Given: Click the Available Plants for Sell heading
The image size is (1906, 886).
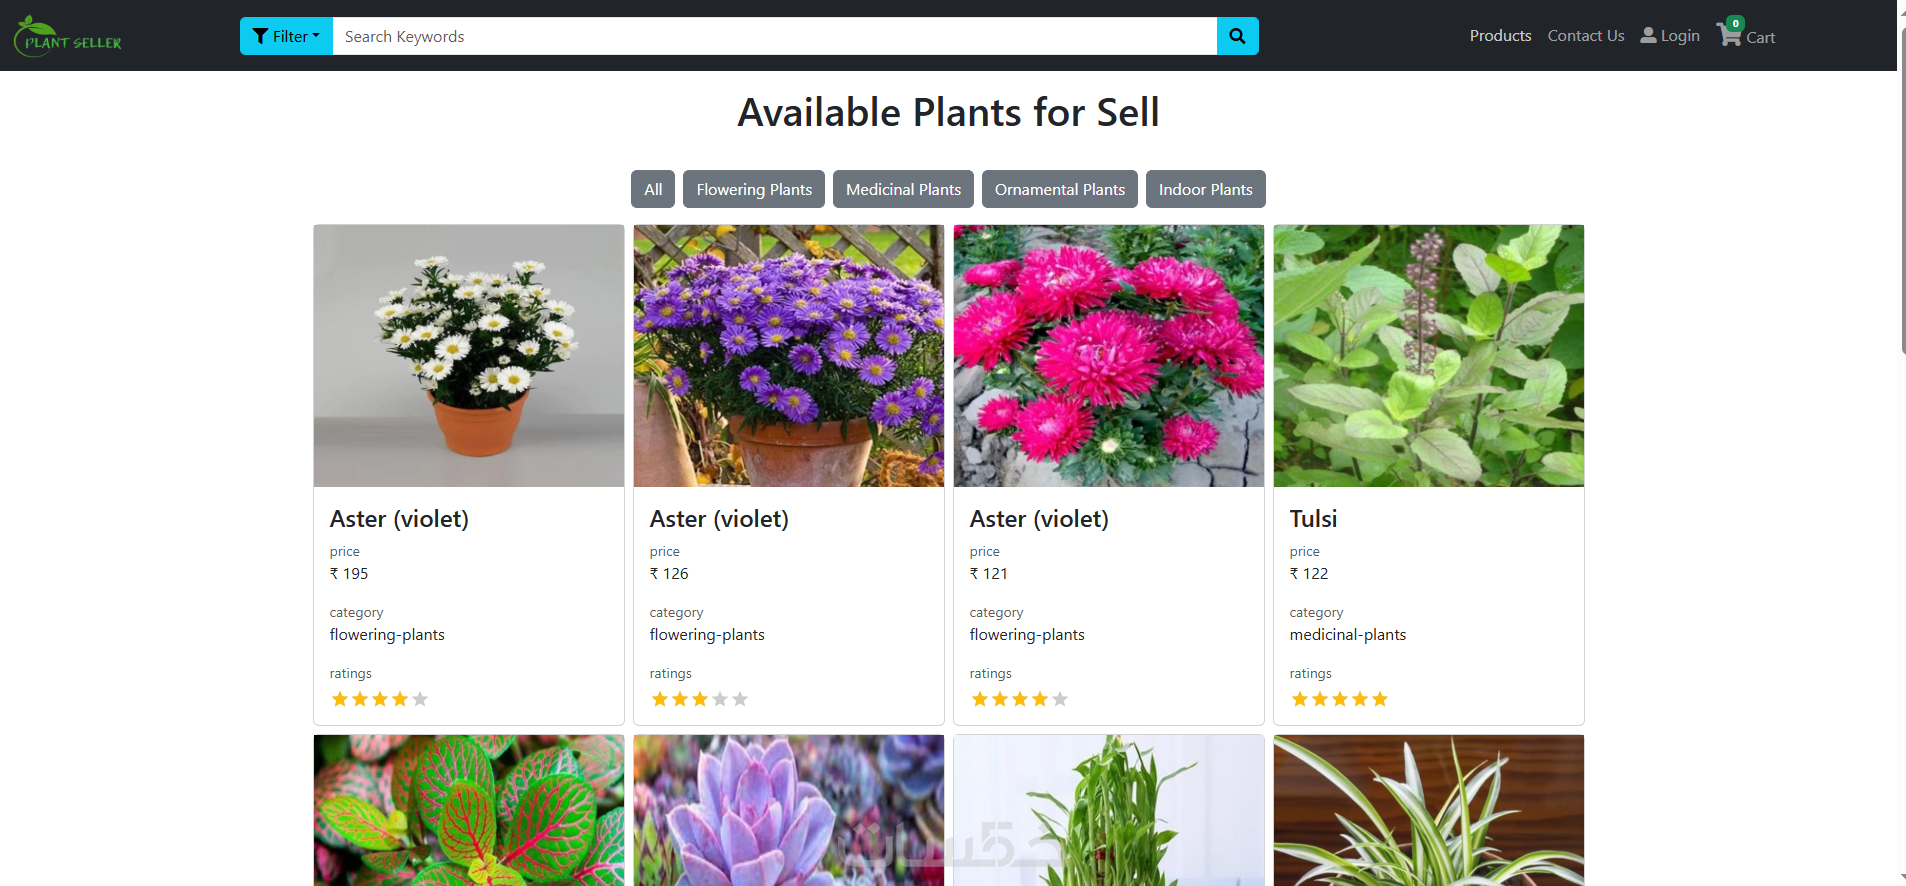Looking at the screenshot, I should coord(948,112).
